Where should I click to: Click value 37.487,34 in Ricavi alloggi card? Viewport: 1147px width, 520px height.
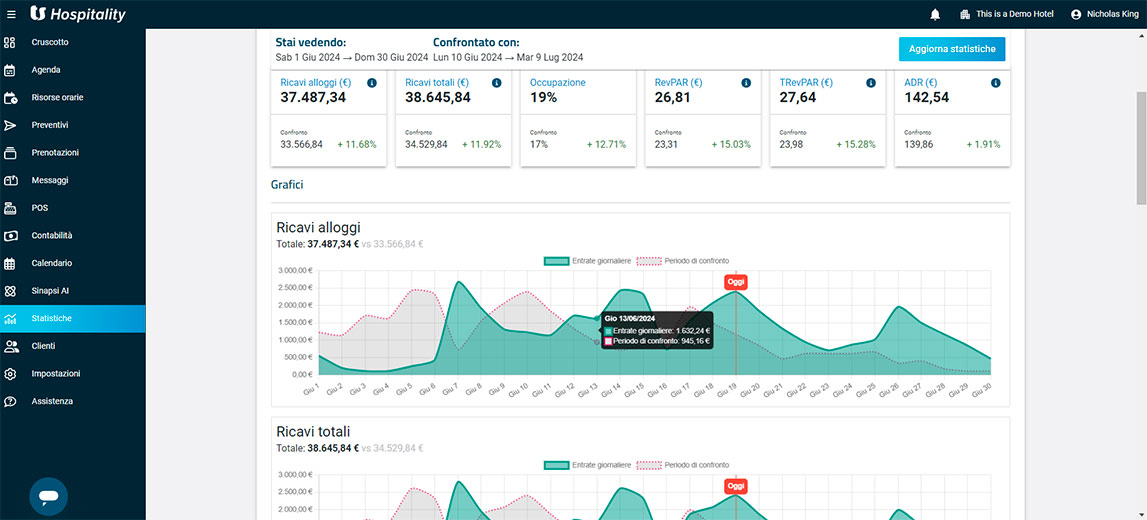tap(313, 98)
